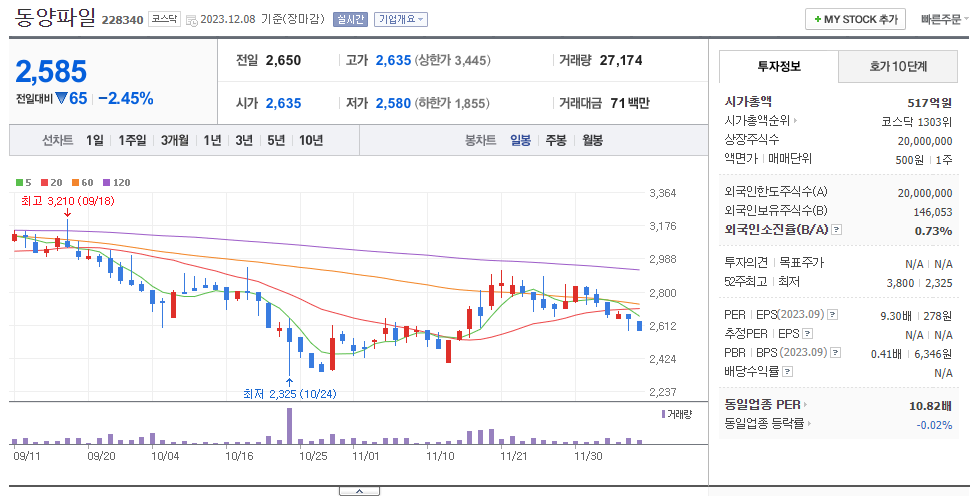Click the 거래량 value 27,174
975x496 pixels.
621,60
